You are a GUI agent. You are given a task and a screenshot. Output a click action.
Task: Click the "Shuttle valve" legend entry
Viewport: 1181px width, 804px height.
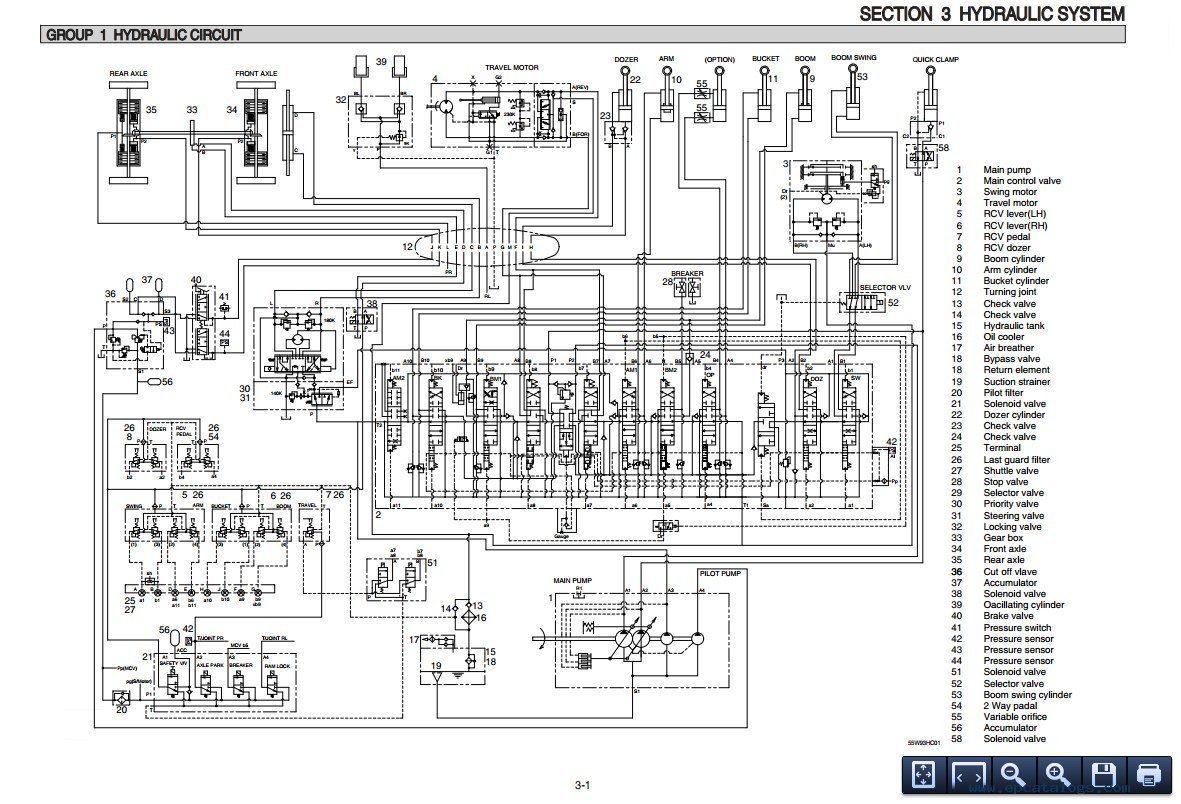pyautogui.click(x=1011, y=471)
